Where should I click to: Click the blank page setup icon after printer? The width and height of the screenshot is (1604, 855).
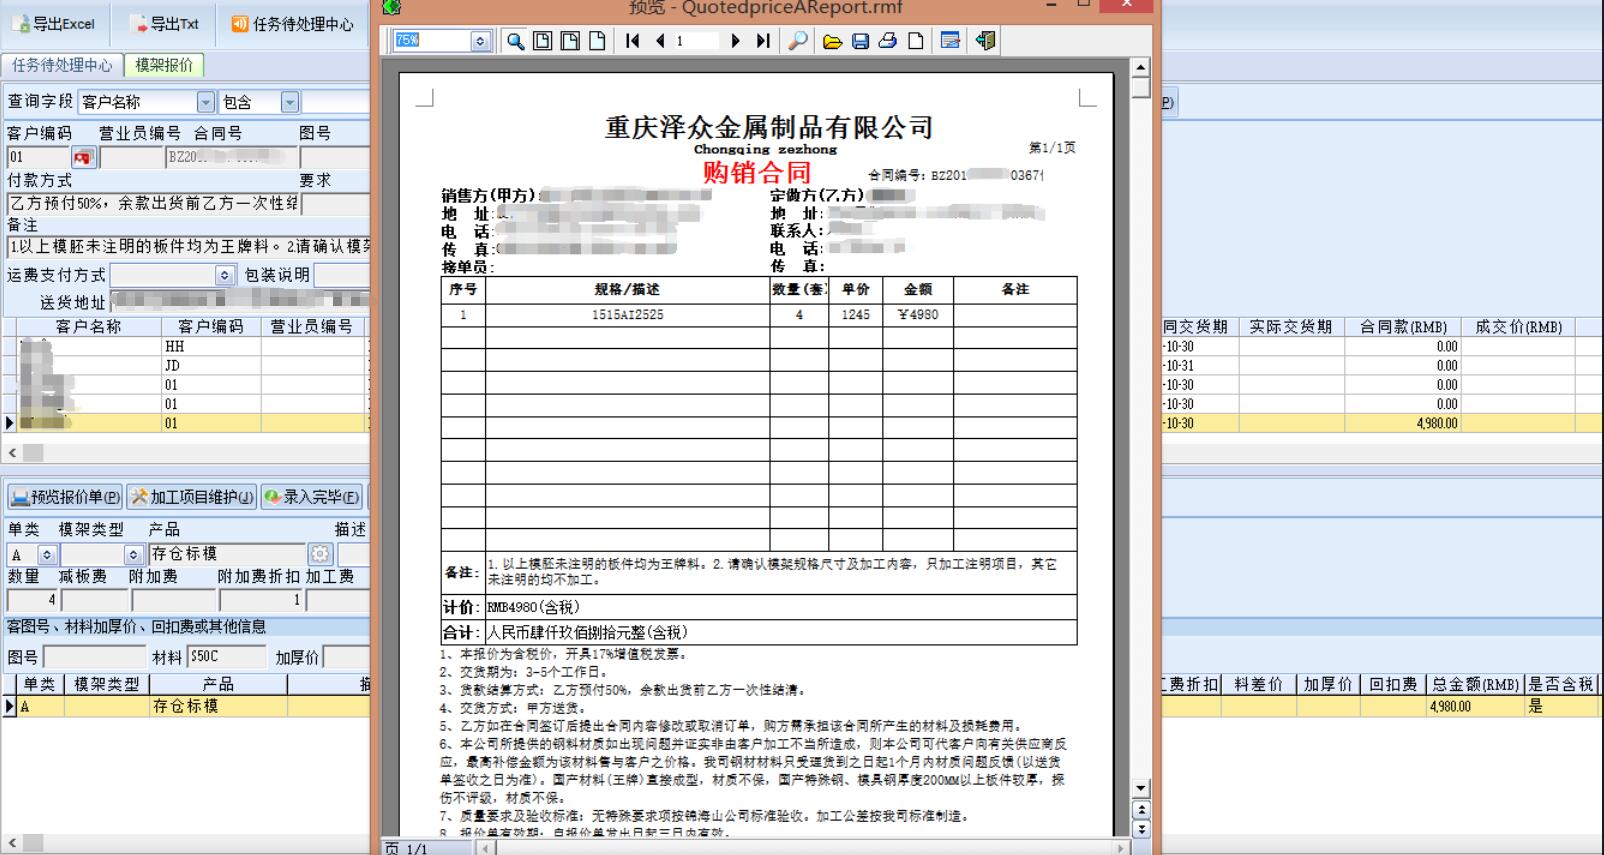coord(915,41)
